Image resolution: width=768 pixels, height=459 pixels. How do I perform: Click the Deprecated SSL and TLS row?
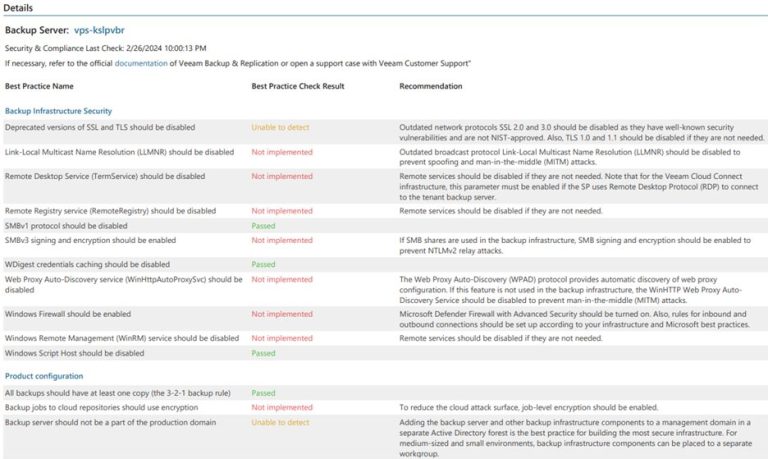click(x=100, y=128)
